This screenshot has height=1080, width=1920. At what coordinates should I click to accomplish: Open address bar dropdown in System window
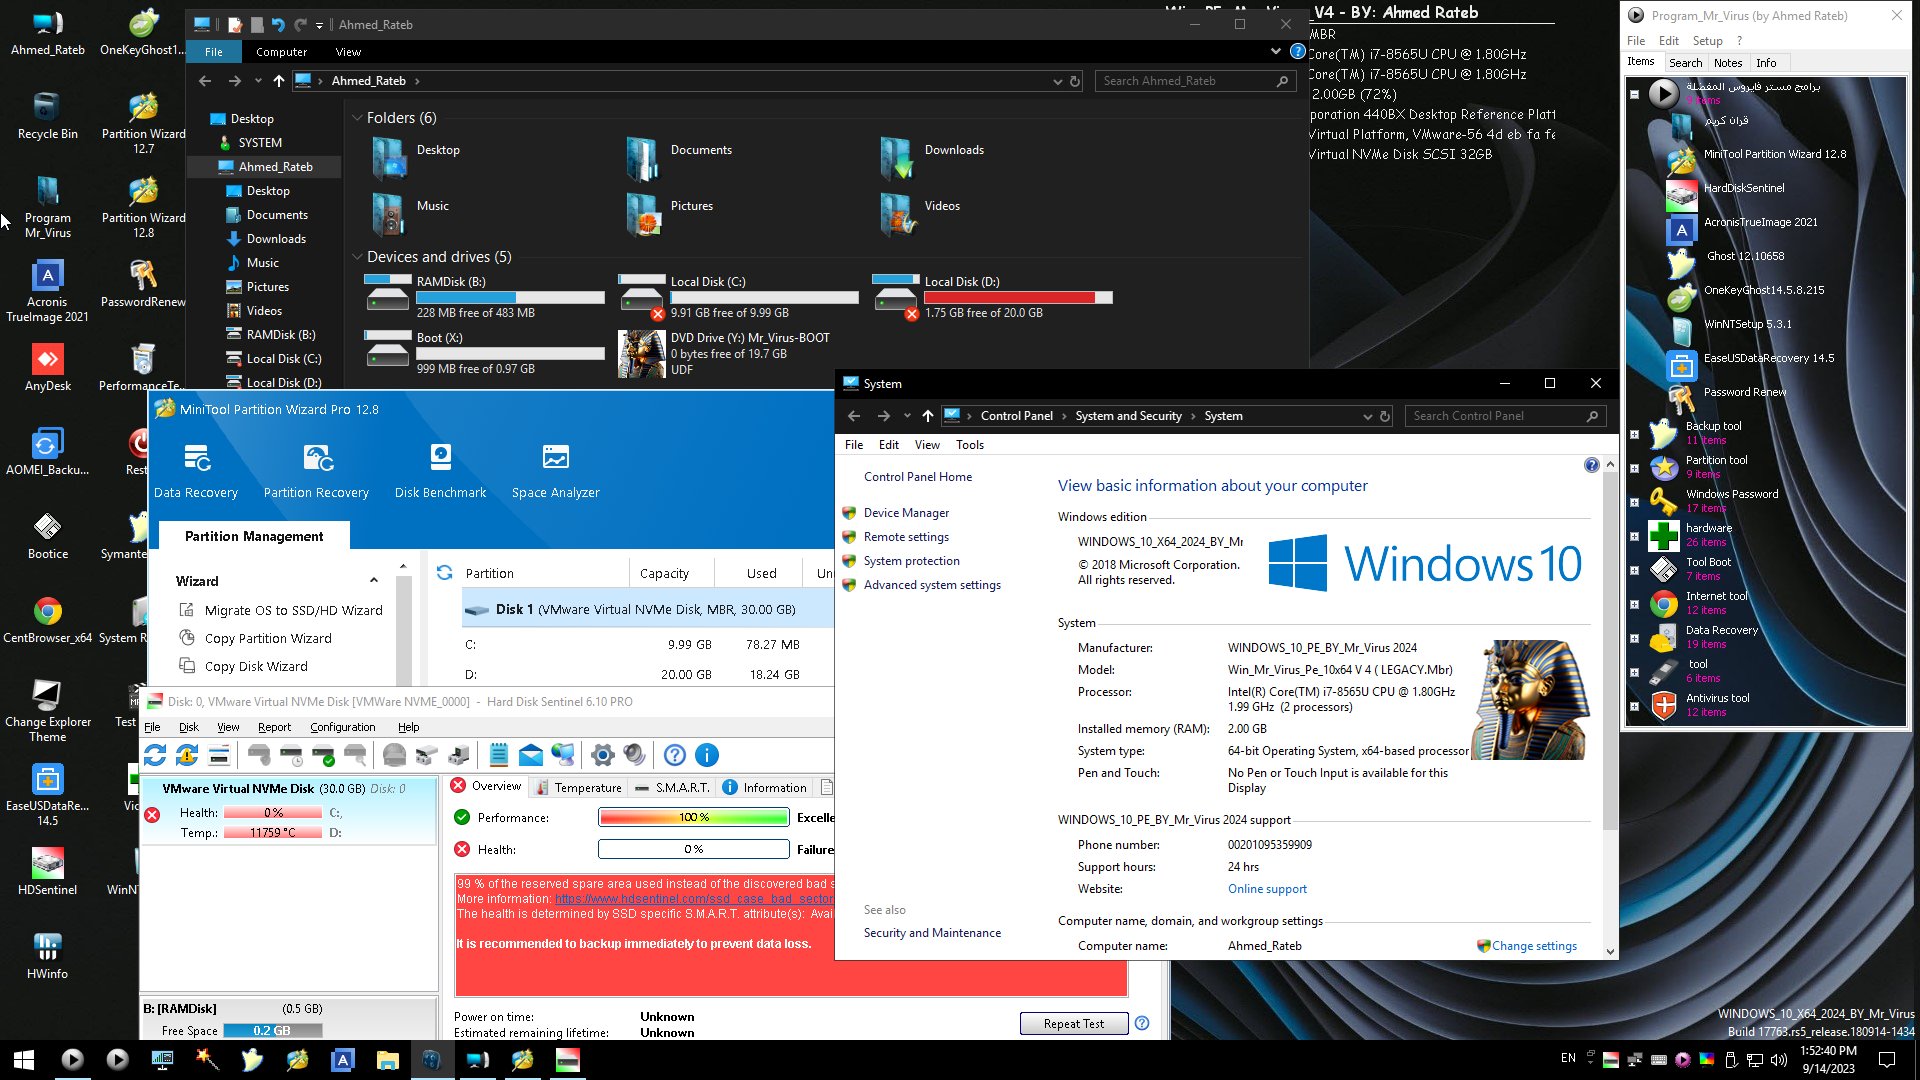[1367, 416]
